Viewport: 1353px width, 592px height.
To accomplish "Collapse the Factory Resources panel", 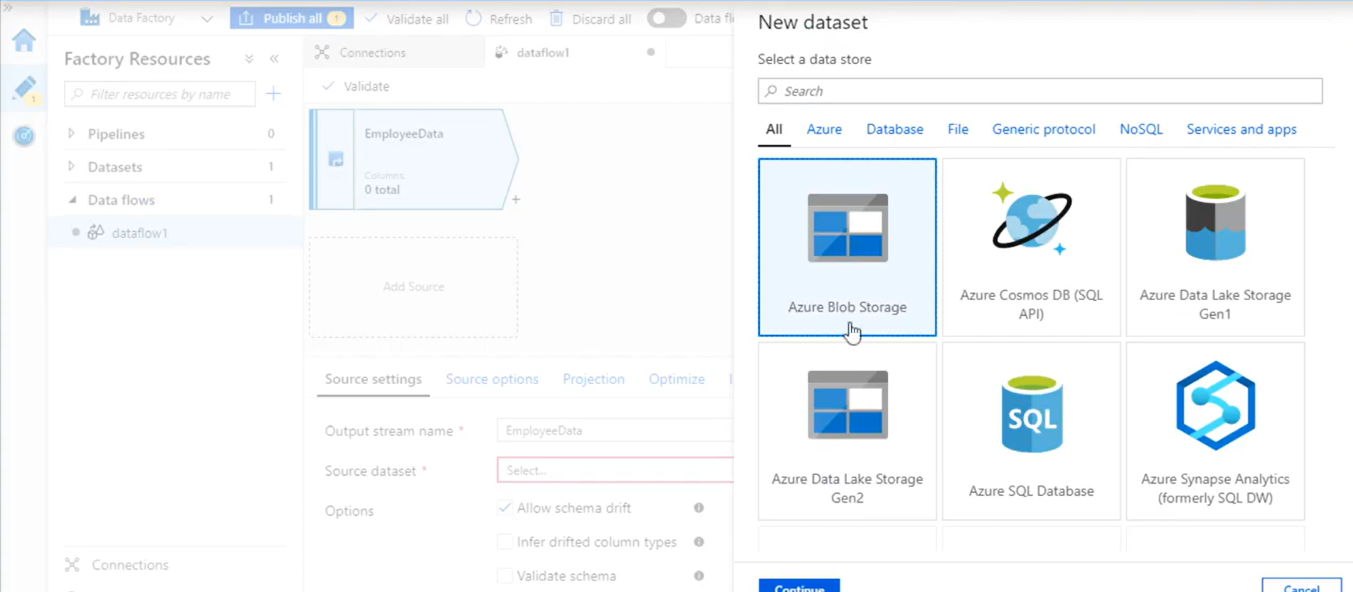I will click(274, 59).
